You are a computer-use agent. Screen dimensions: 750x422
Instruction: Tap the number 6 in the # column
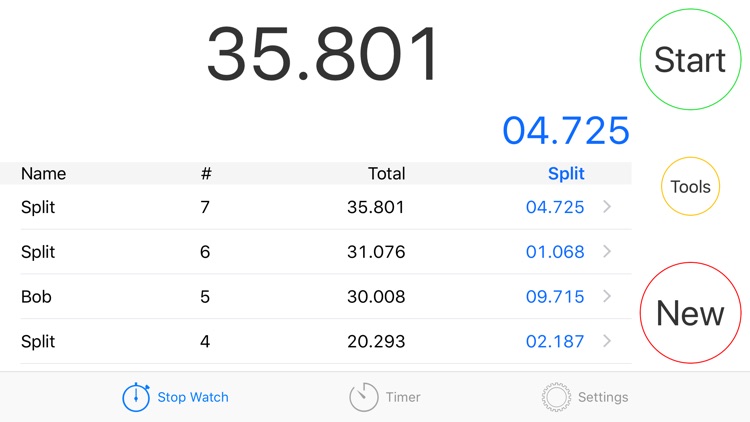(x=205, y=252)
